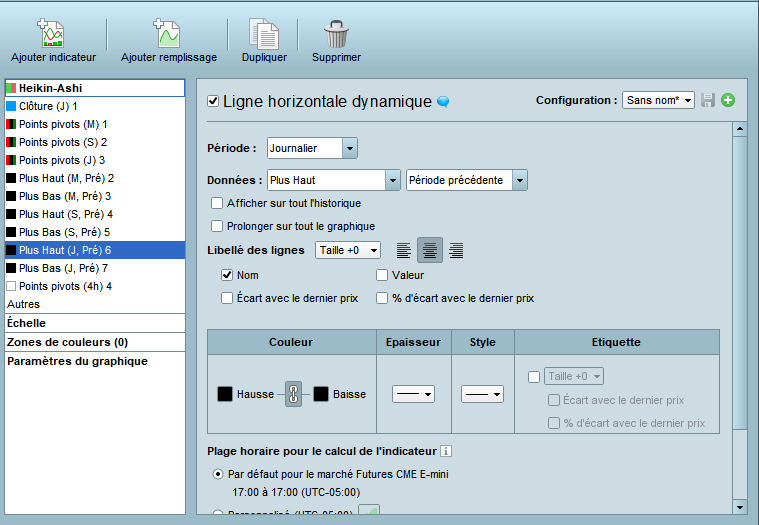759x525 pixels.
Task: Add new configuration with green plus icon
Action: (728, 100)
